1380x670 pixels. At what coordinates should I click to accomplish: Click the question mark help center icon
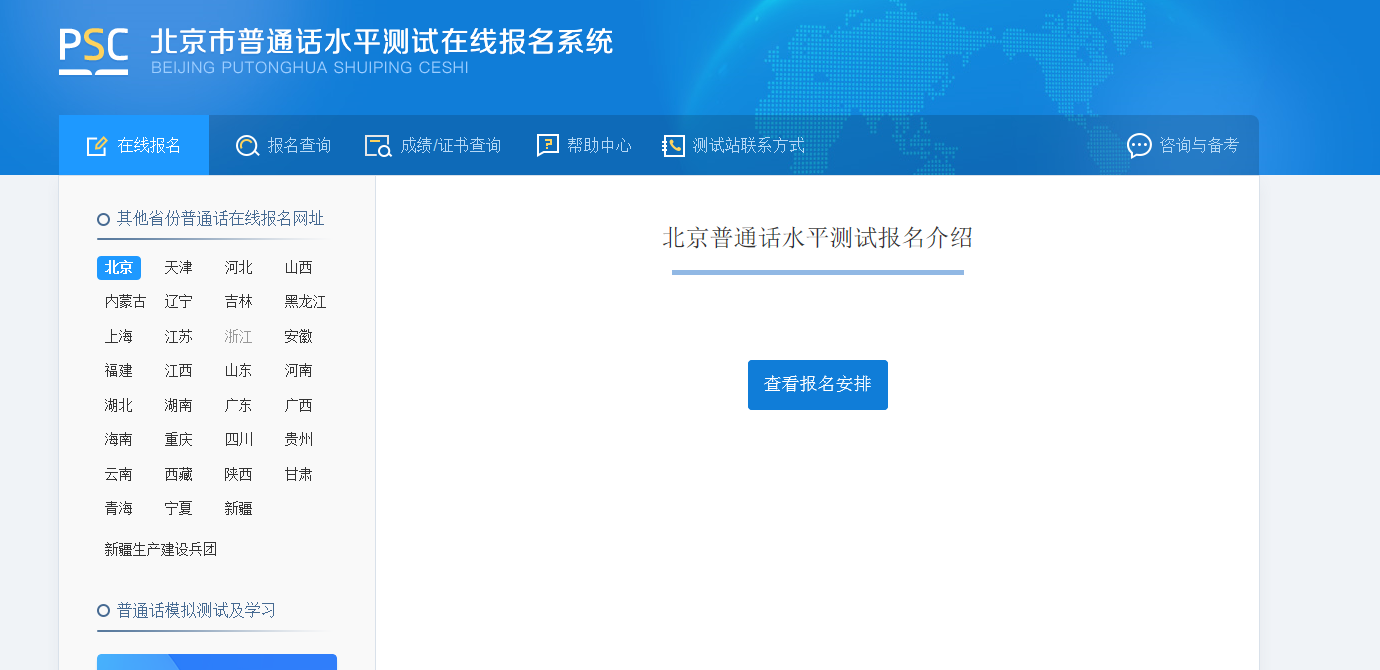[x=547, y=146]
